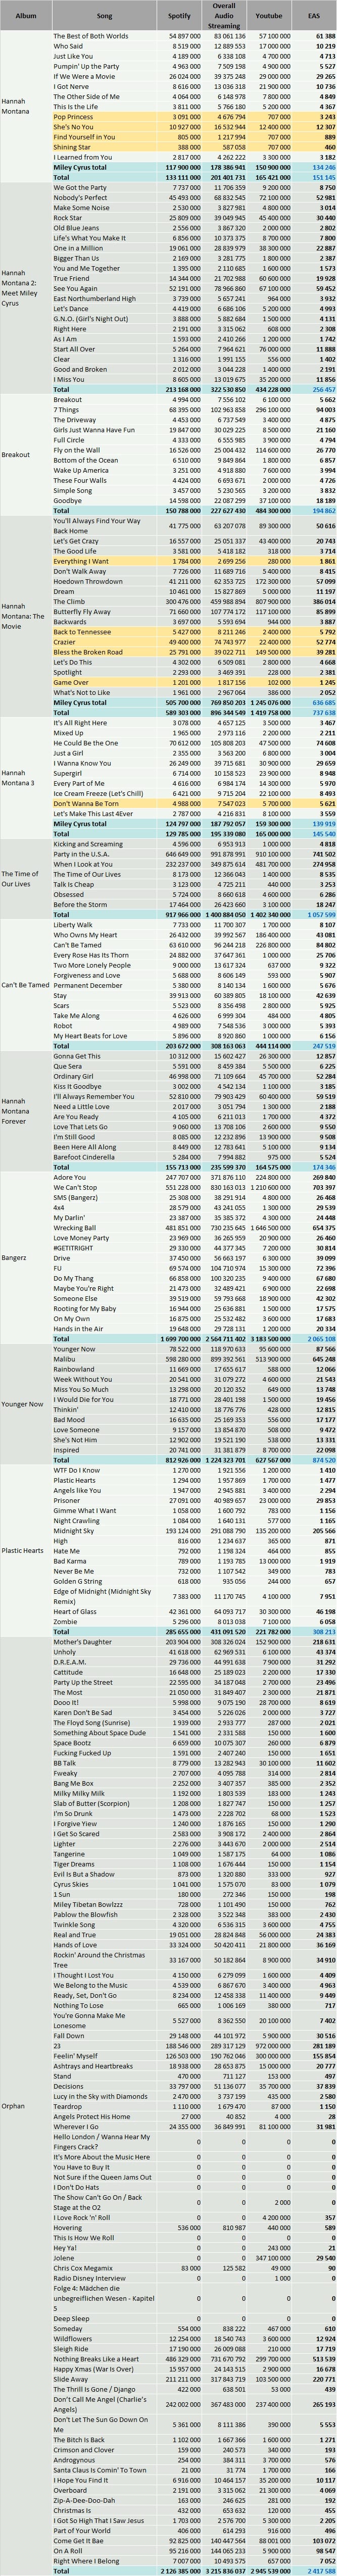Select Don't Wanna Be Torn highlighted row
Screen dimensions: 337x2576
[194, 803]
